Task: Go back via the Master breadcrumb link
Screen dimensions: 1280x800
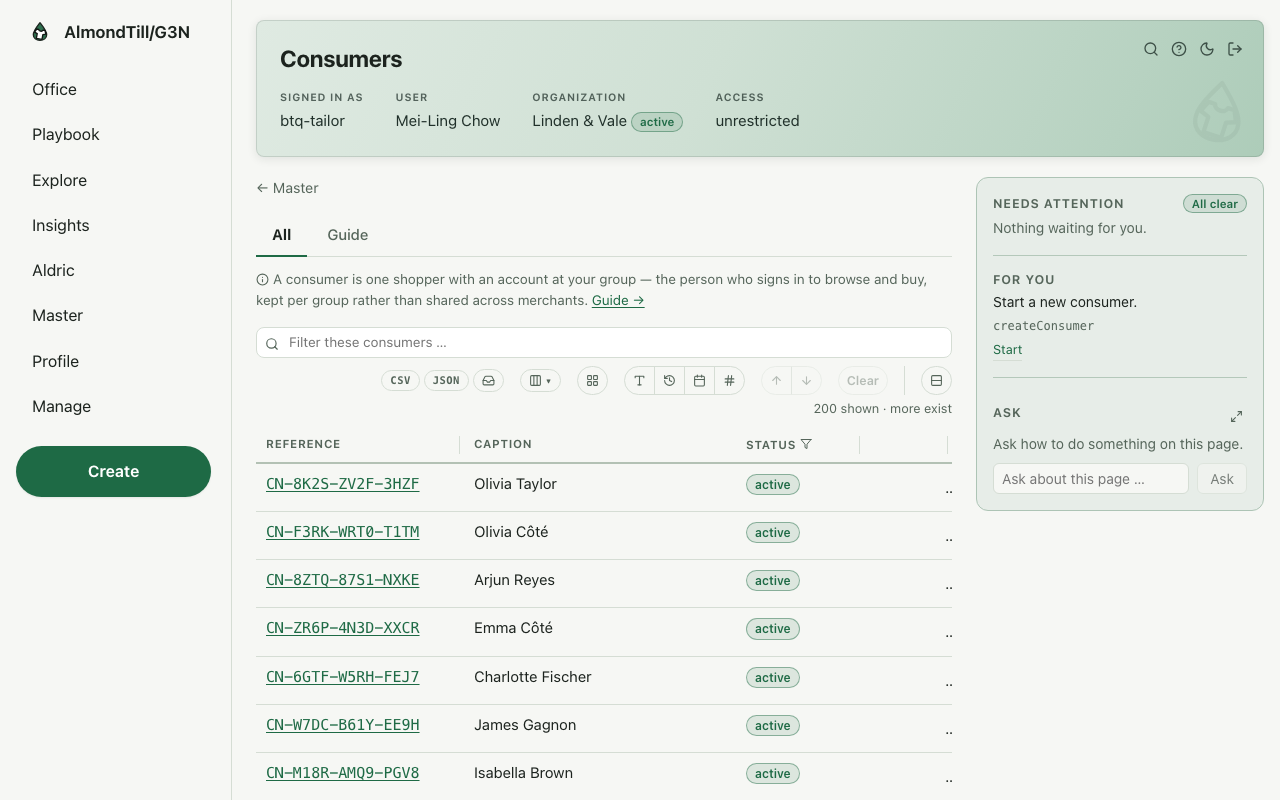Action: (287, 188)
